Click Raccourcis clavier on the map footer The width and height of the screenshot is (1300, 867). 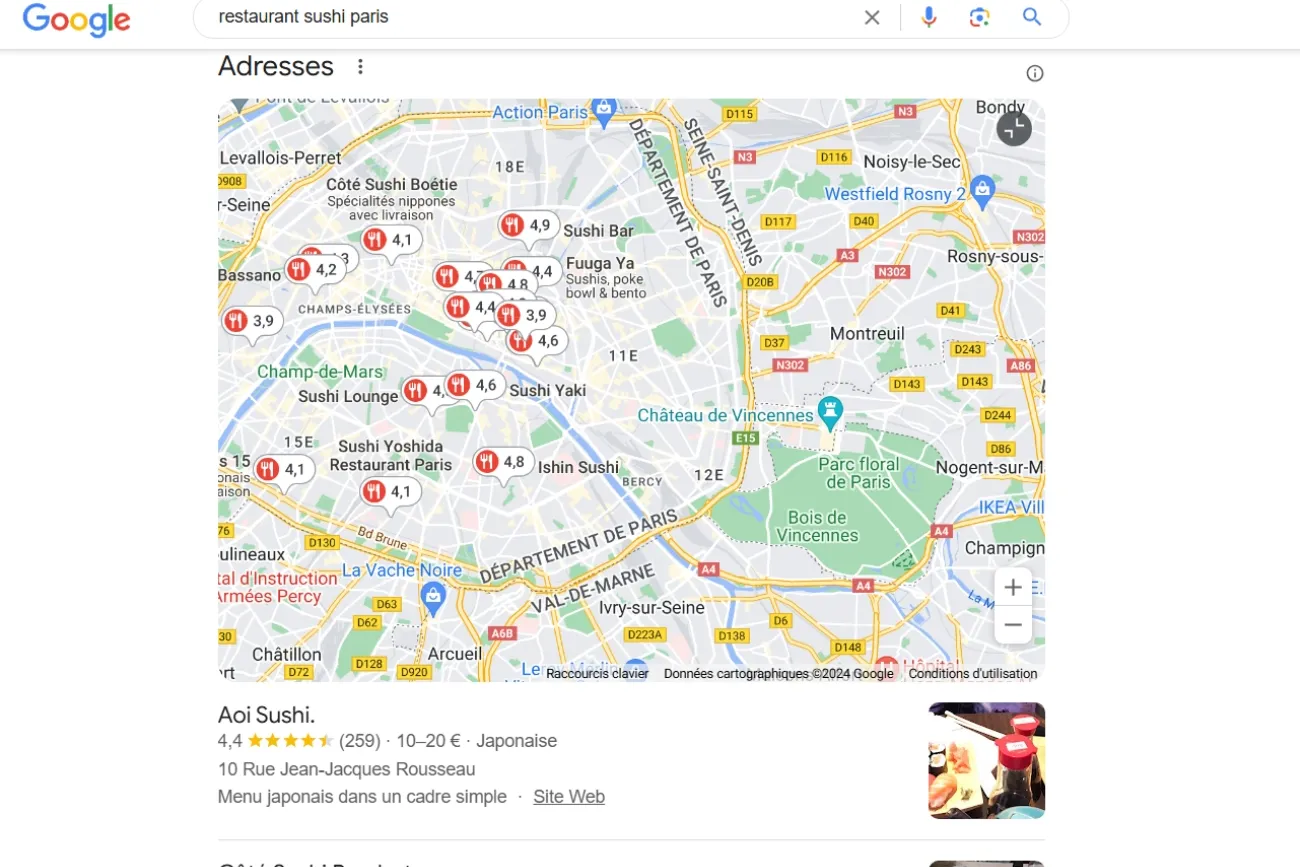(x=597, y=674)
